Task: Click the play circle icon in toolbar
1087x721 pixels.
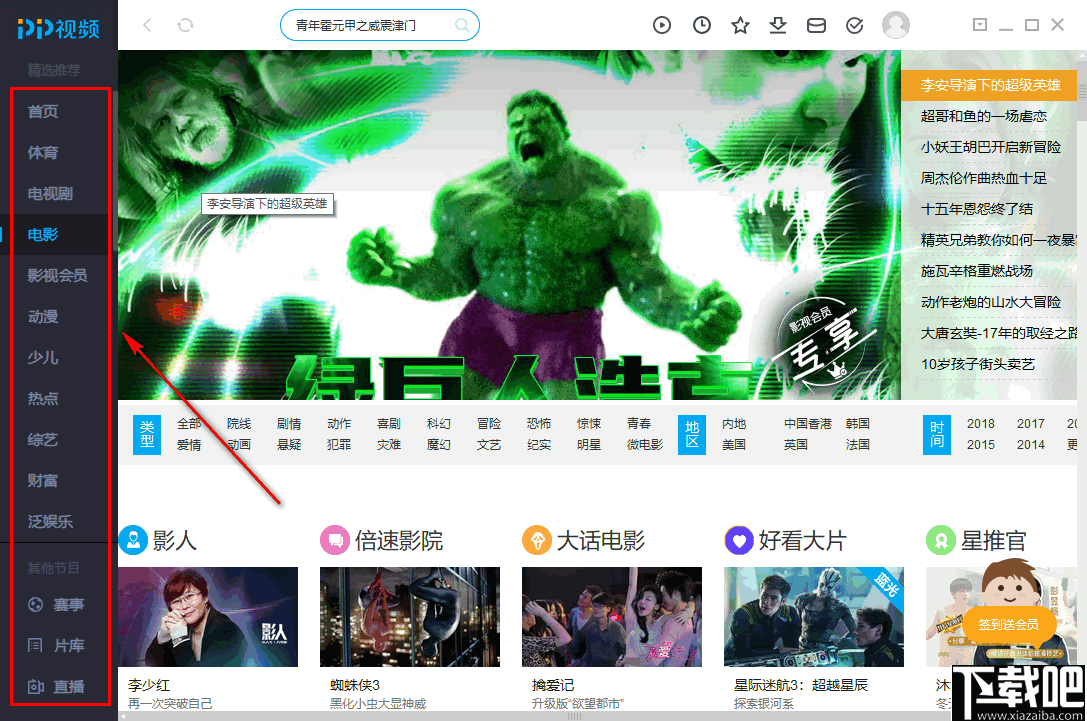Action: [662, 25]
